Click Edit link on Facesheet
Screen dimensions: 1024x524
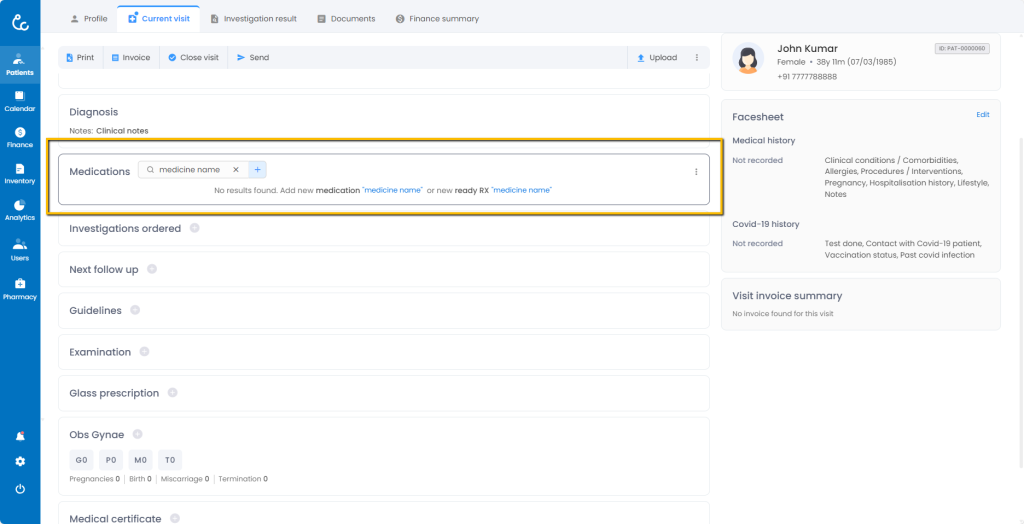click(982, 115)
